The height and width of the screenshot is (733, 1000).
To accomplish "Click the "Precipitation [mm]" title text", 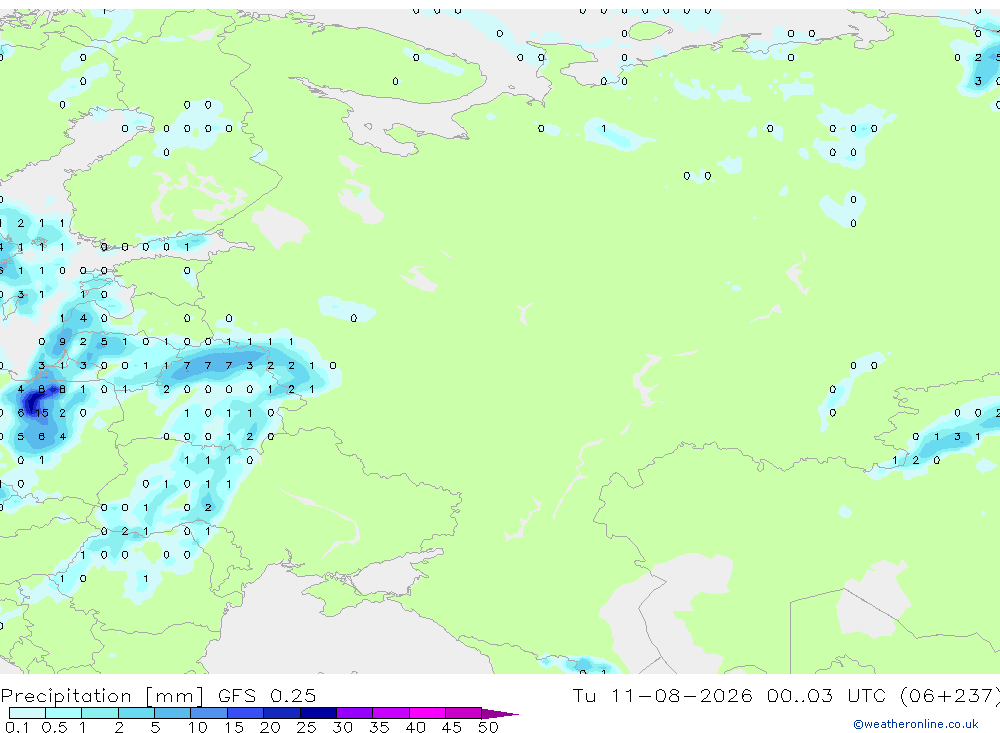I will (102, 696).
